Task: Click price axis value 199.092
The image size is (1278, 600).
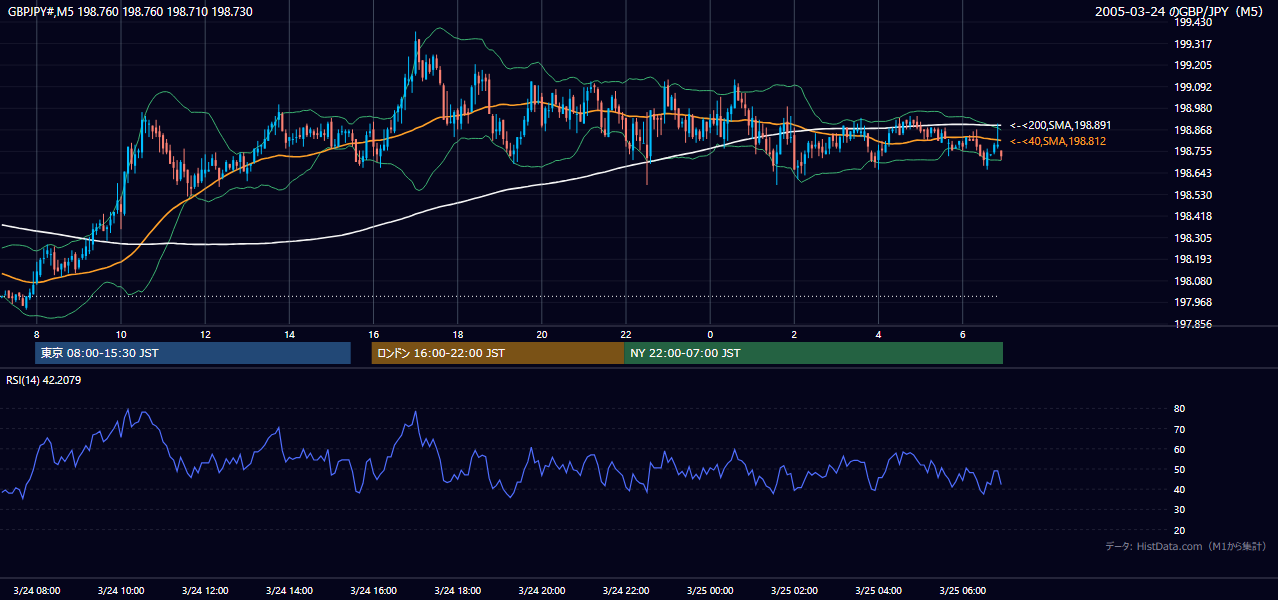Action: [x=1192, y=87]
